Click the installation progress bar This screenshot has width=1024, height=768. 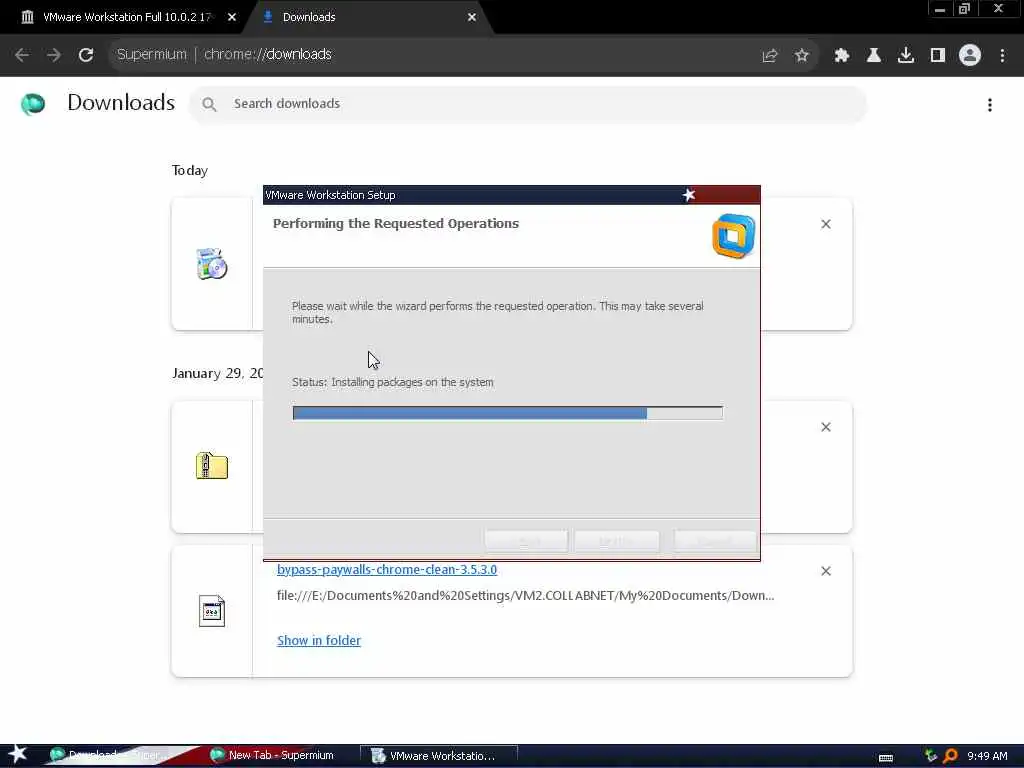(x=507, y=413)
